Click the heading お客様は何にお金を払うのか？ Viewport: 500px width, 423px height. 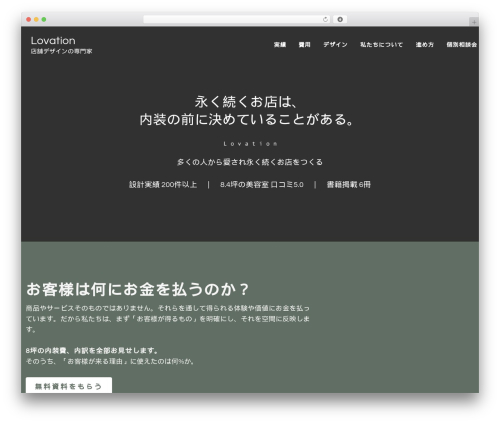[x=138, y=289]
